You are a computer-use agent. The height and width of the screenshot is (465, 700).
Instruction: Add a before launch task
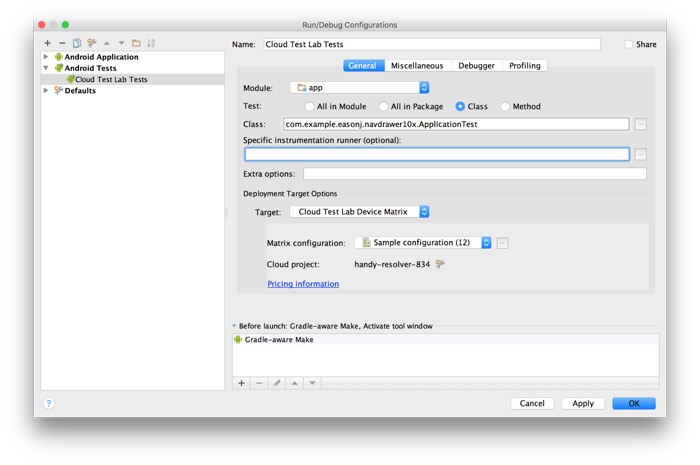(x=241, y=383)
